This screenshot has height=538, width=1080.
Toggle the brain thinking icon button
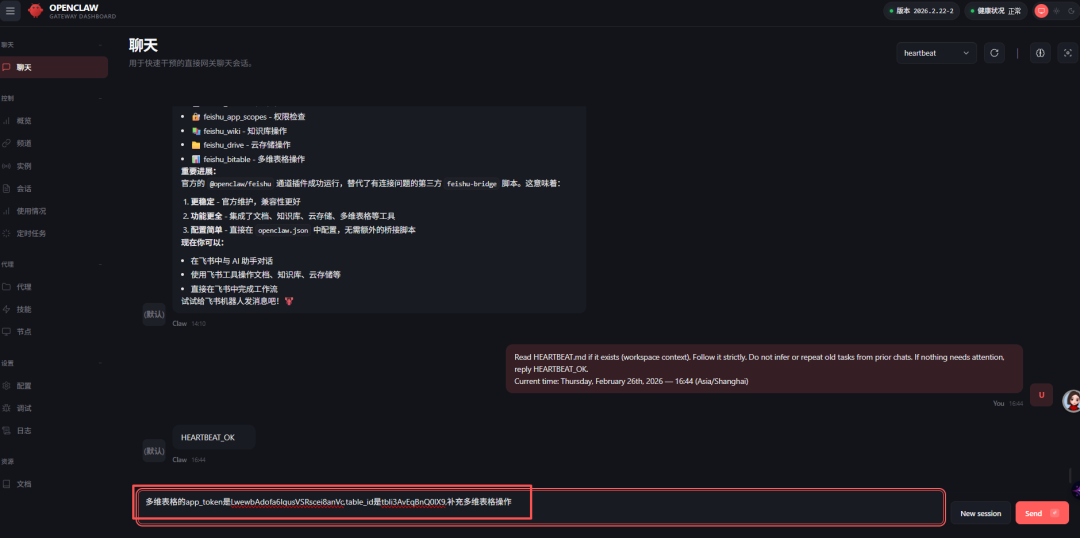[x=1040, y=52]
